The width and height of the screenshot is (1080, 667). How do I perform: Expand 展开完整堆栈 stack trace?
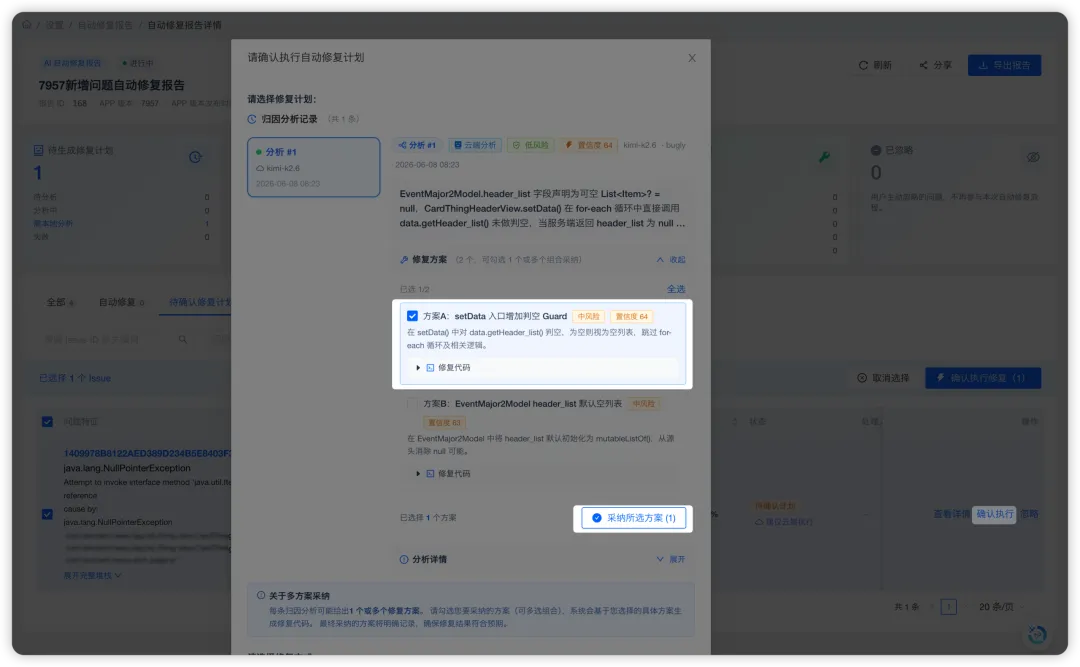[x=93, y=575]
